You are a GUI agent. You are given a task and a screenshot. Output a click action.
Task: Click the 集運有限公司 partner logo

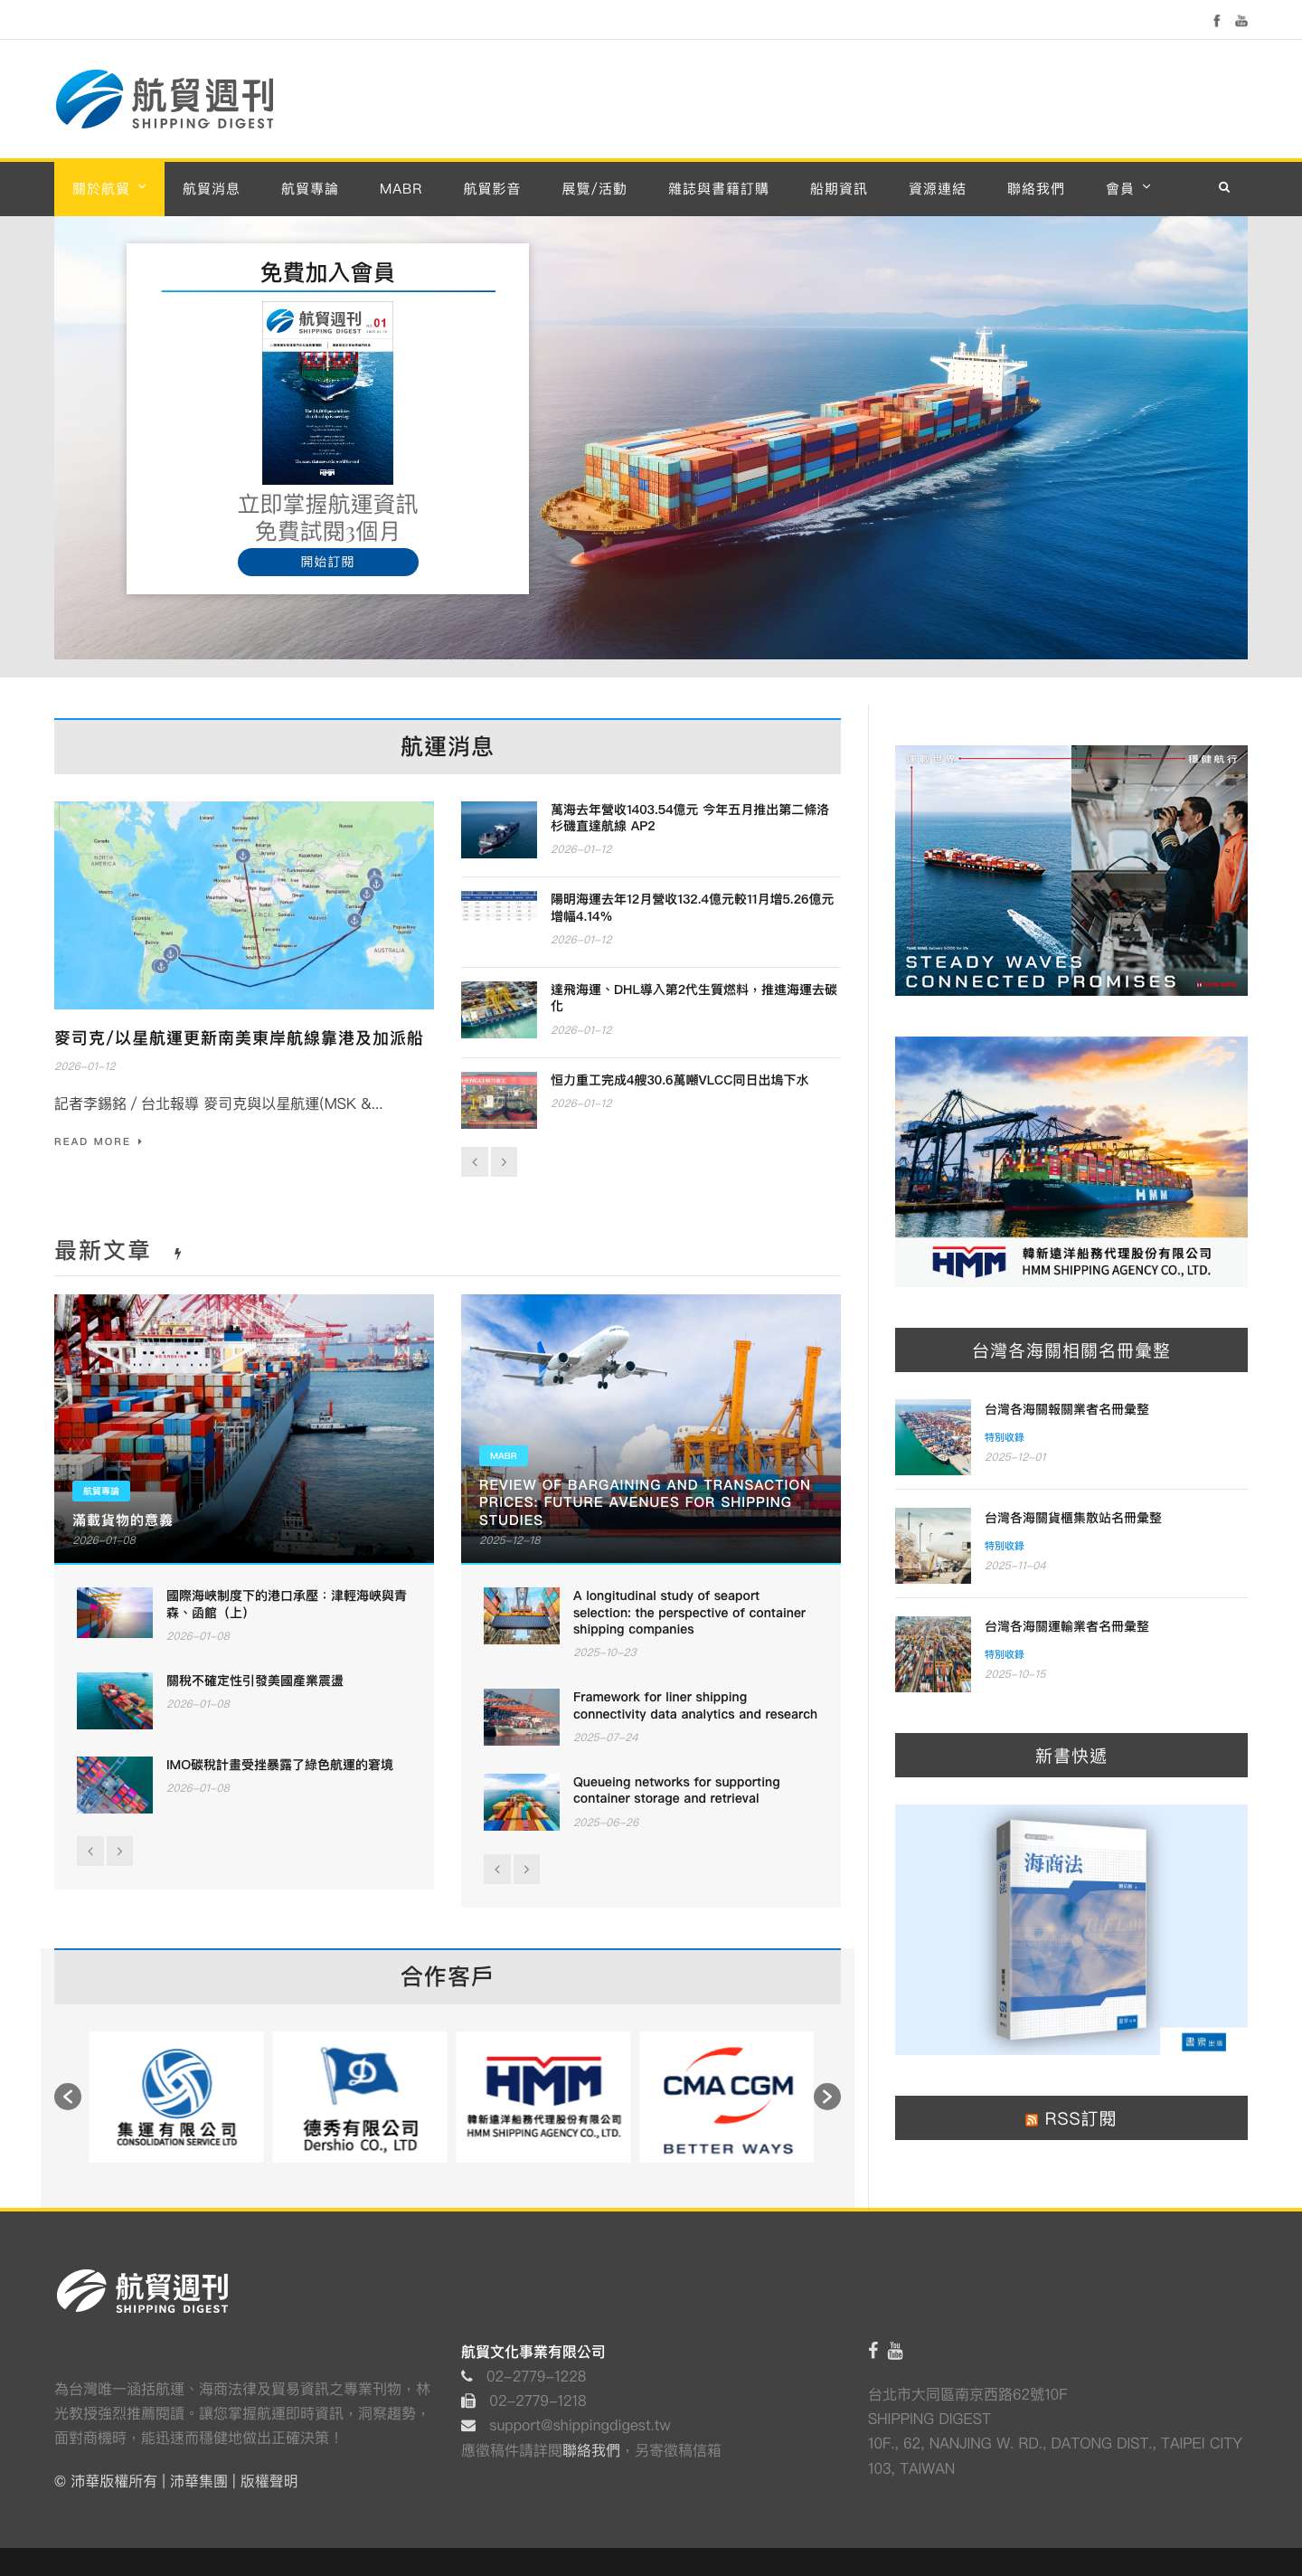tap(176, 2096)
